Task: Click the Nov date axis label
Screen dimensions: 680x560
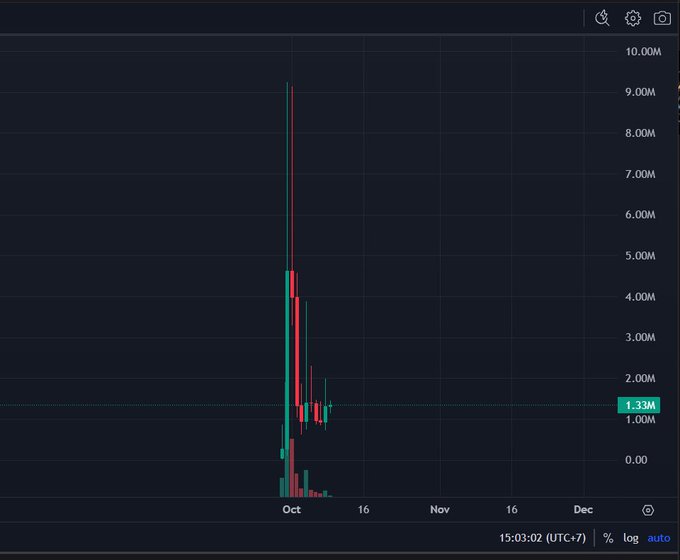Action: (440, 510)
